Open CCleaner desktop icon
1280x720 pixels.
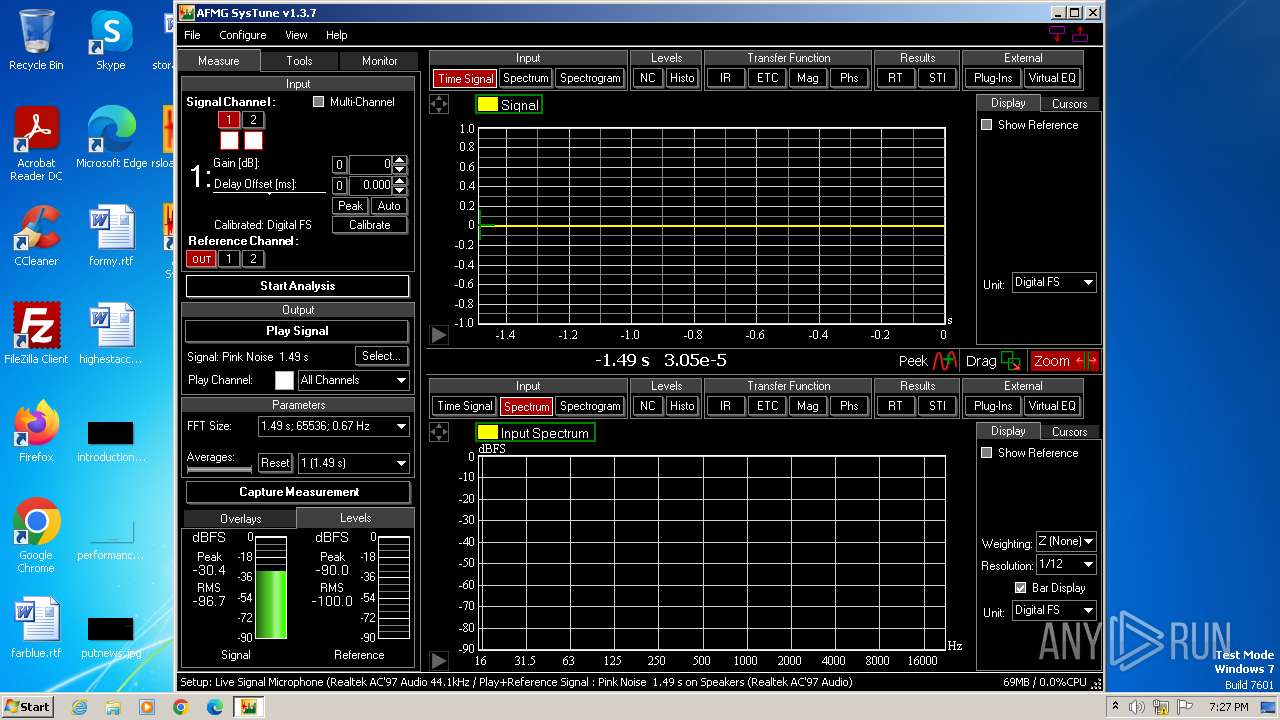click(36, 236)
